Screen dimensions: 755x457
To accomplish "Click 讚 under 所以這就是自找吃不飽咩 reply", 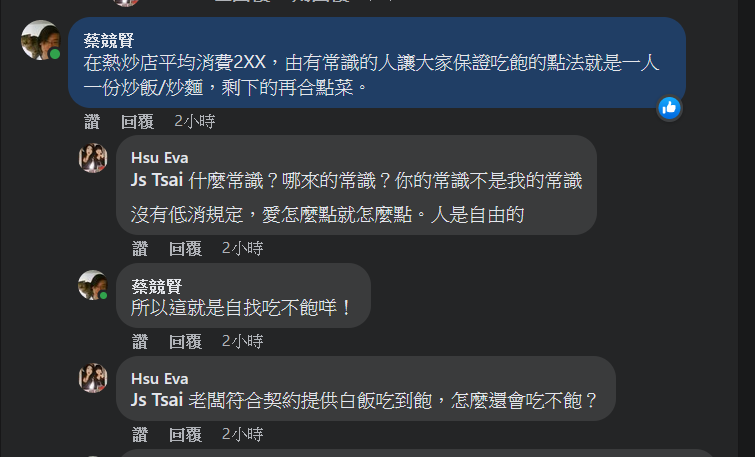I will (x=140, y=341).
